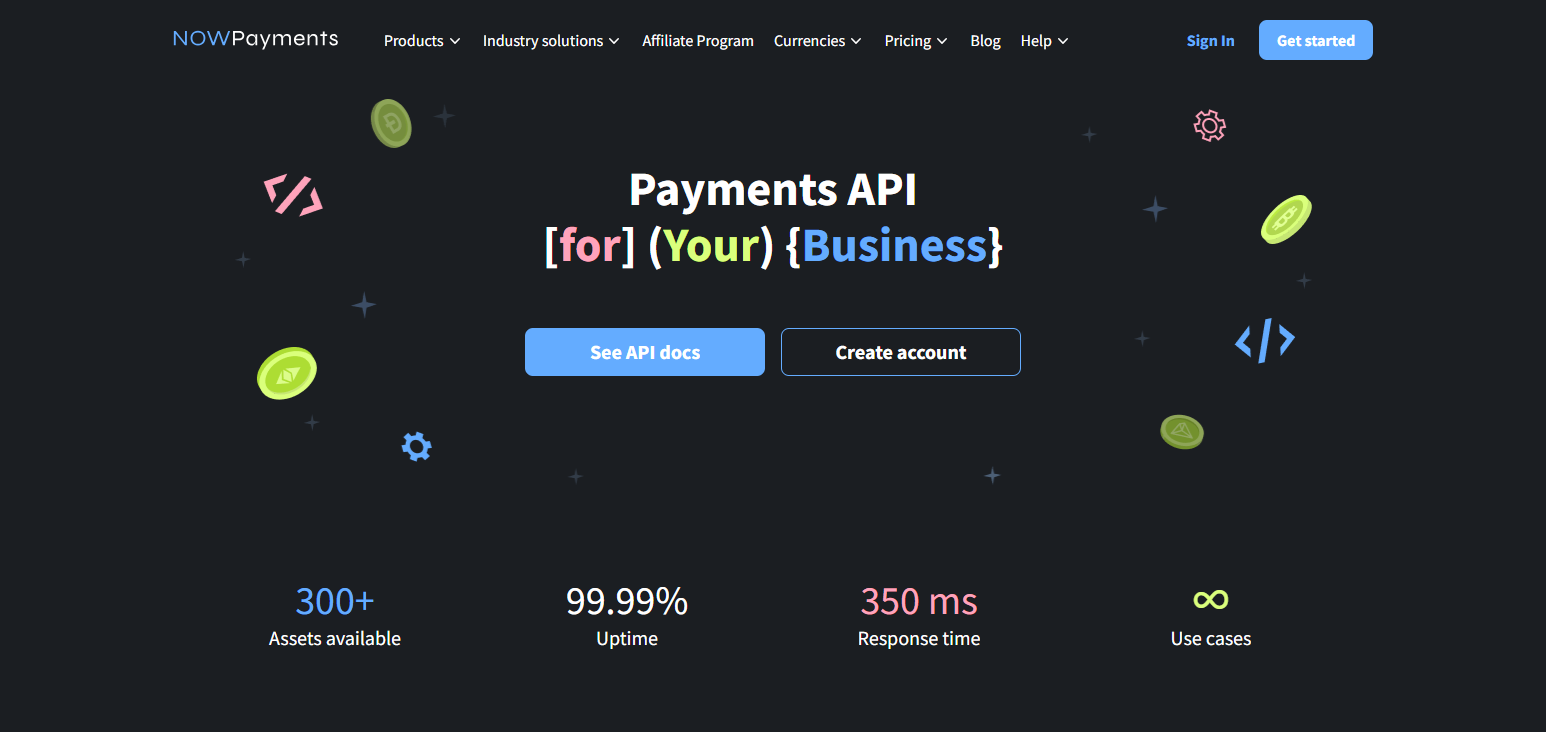Click the "Uptime" label
Screen dimensions: 1546x732
pos(627,639)
